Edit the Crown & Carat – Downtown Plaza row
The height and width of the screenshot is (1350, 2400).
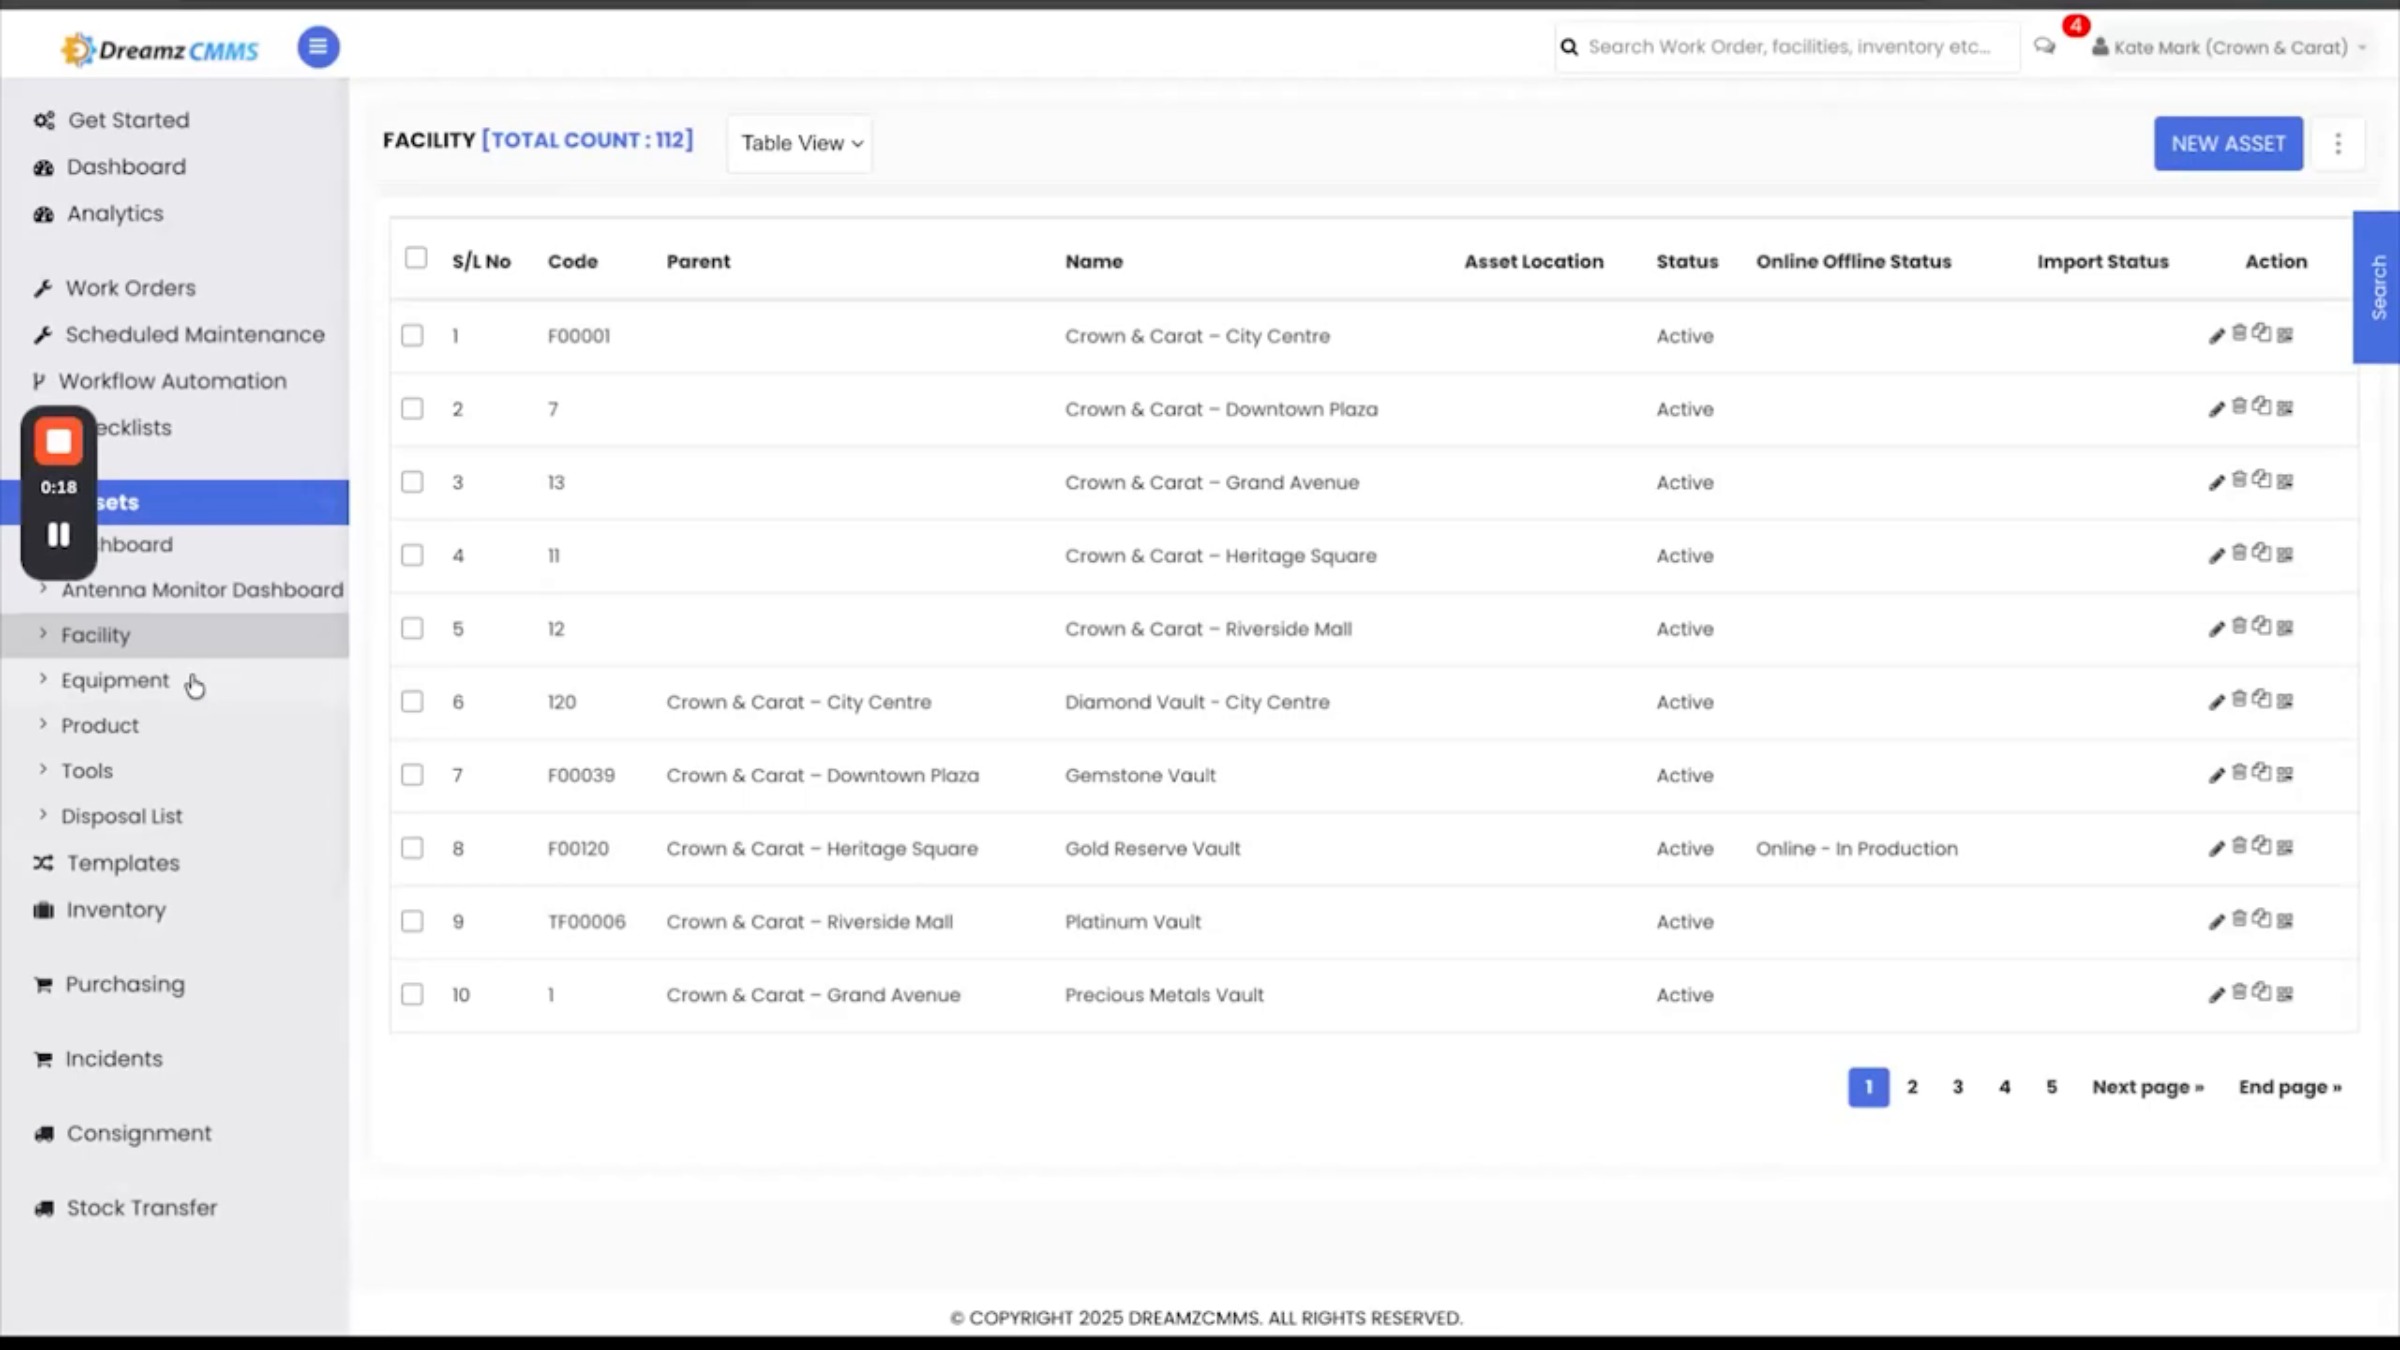click(2217, 409)
